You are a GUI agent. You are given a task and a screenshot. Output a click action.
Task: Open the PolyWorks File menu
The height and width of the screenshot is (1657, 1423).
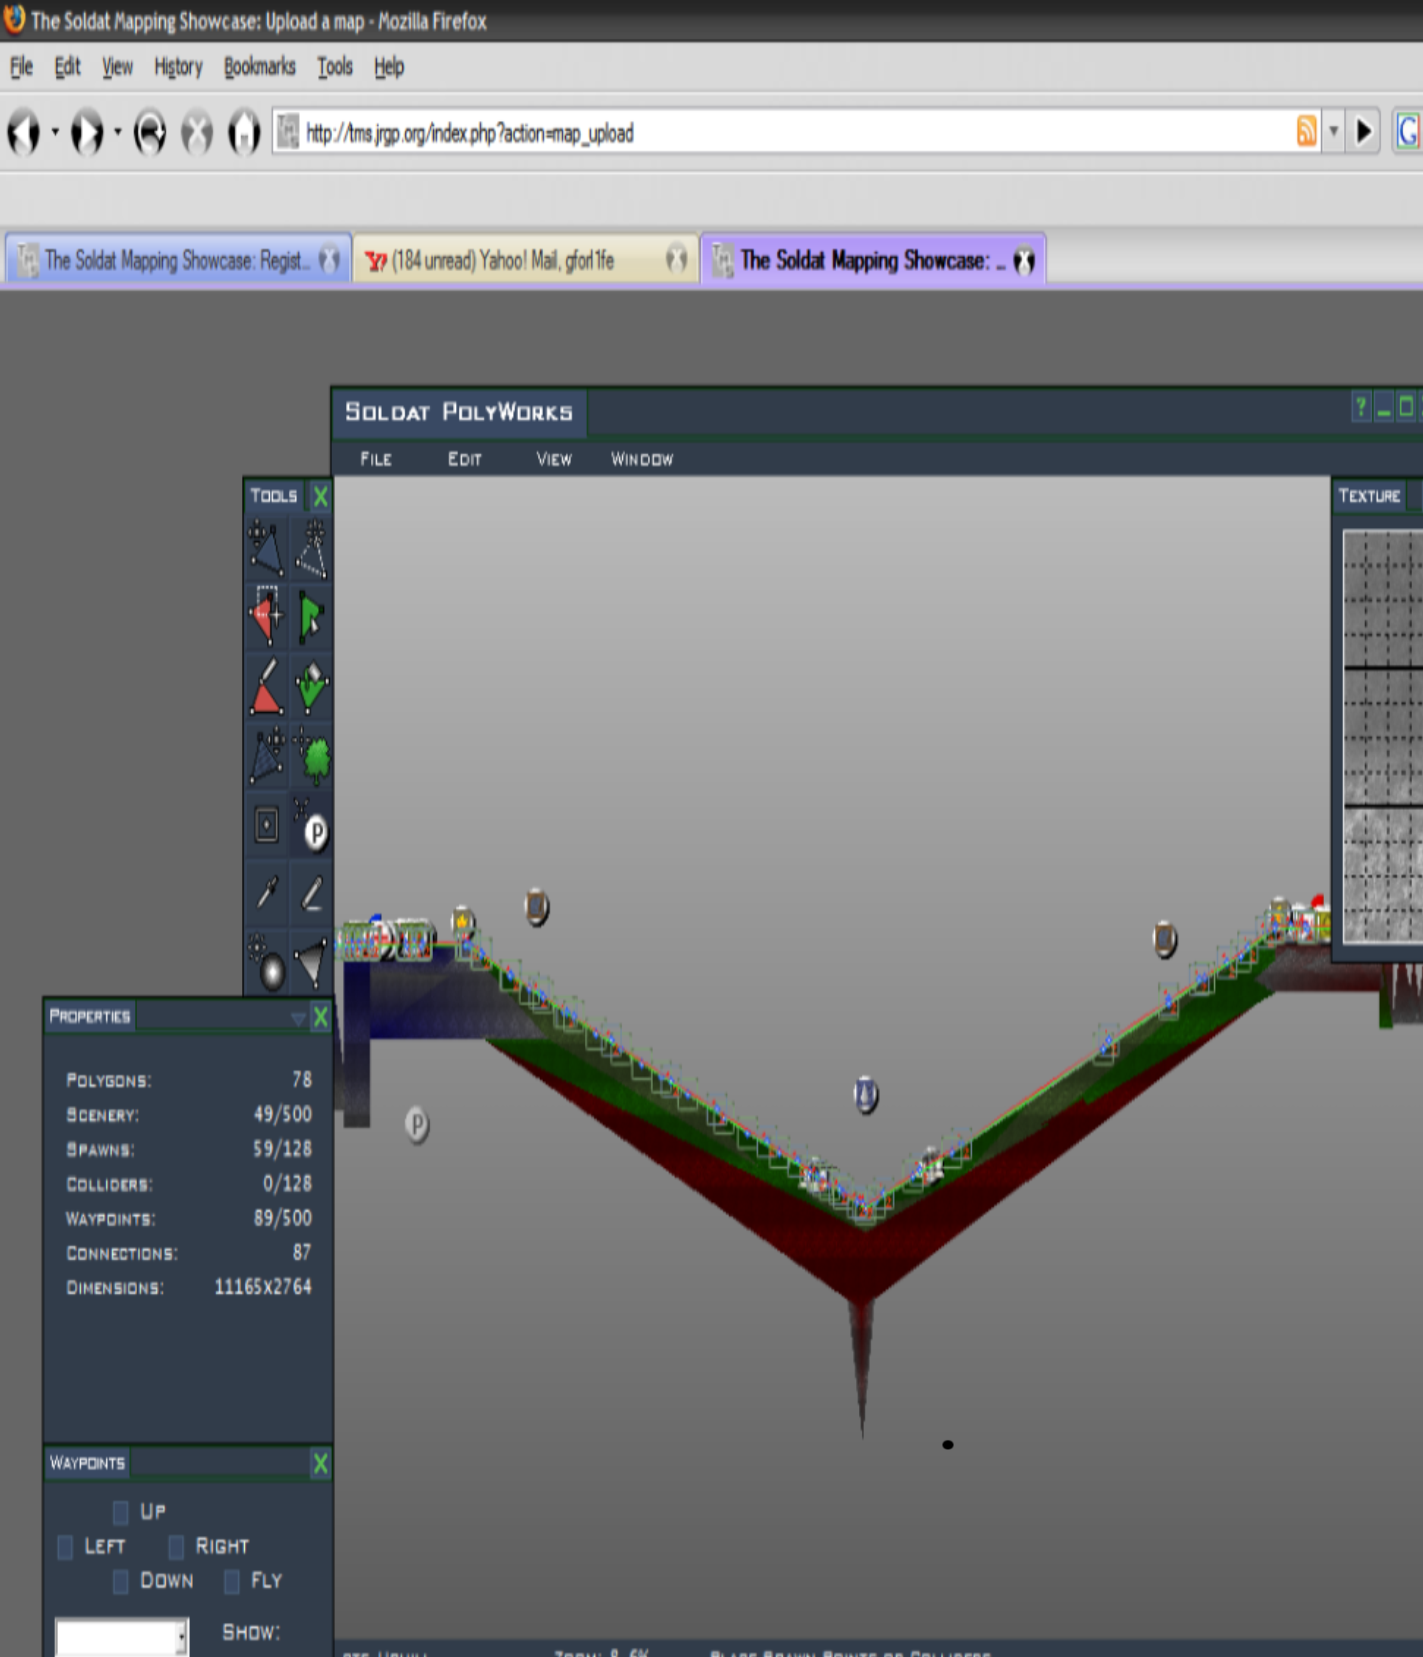point(376,459)
